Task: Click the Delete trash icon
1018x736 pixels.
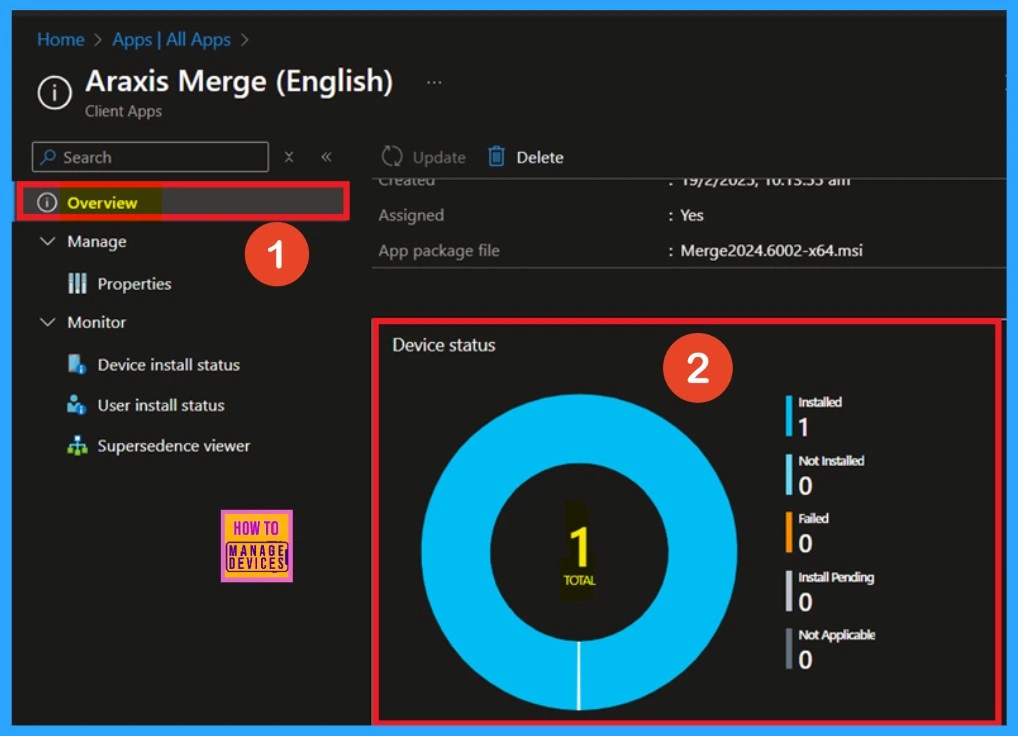Action: coord(496,156)
